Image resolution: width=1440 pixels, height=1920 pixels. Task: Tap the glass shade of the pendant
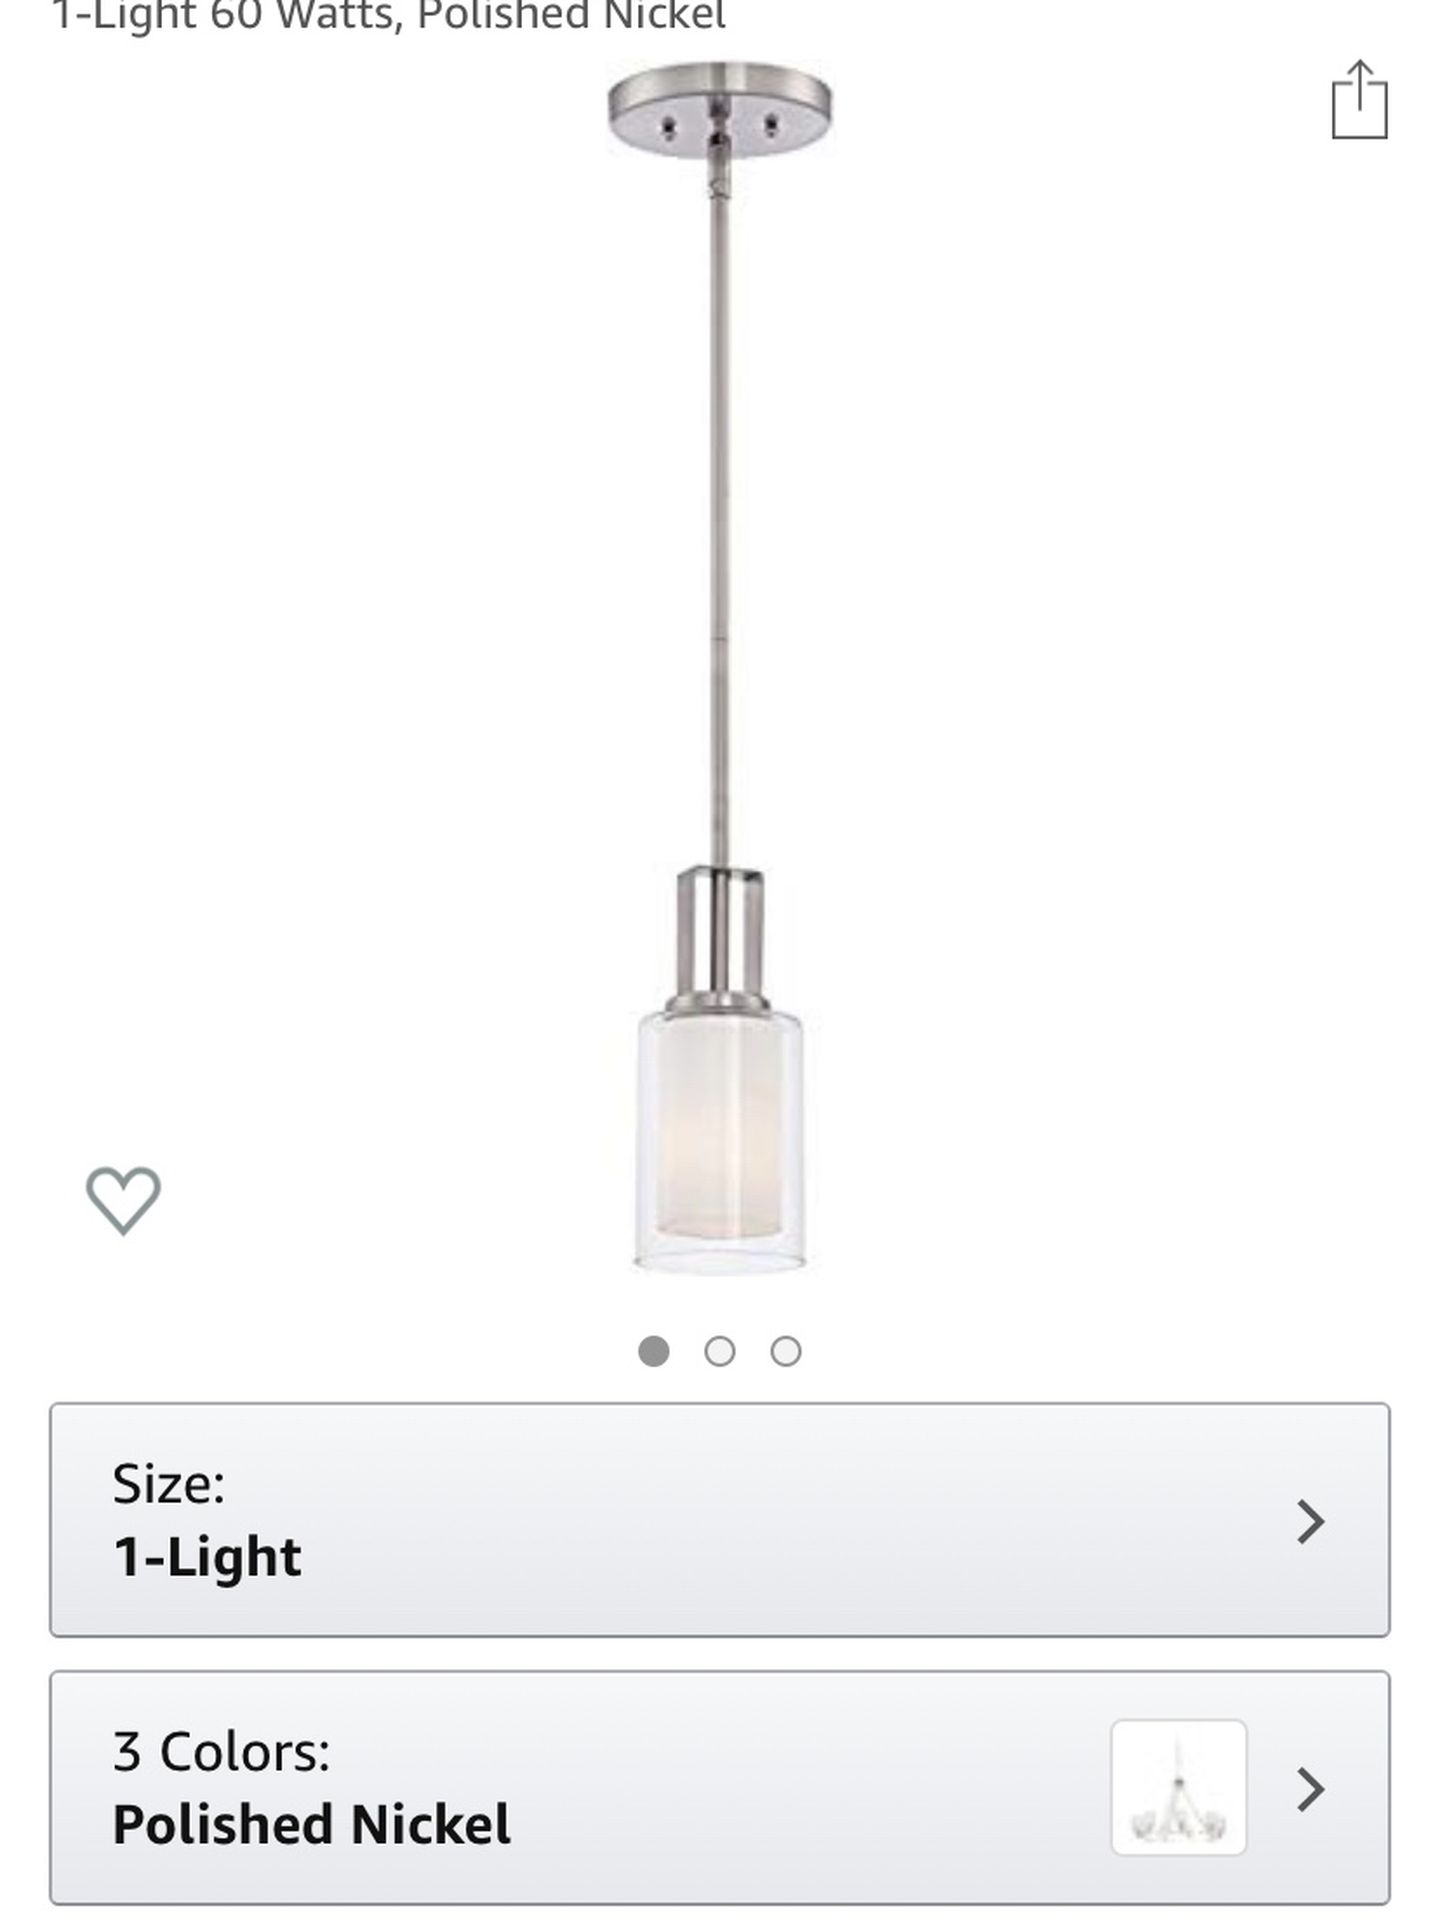[x=720, y=1142]
